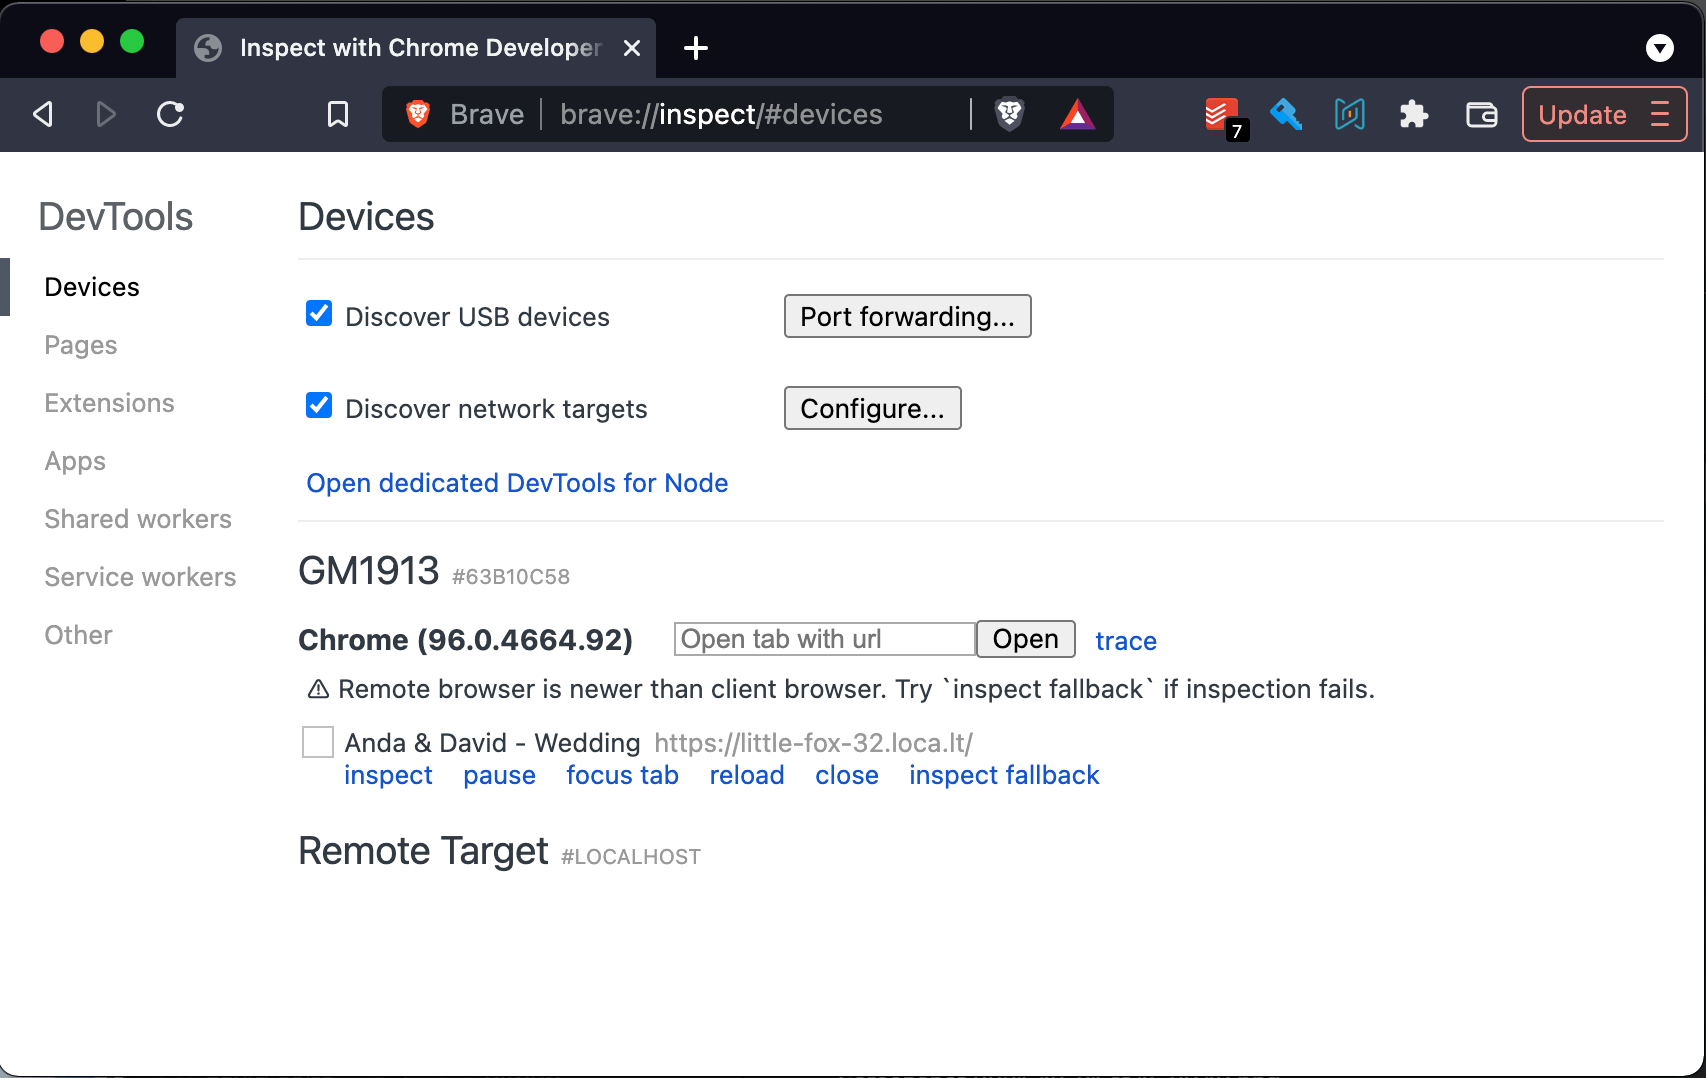Uncheck Discover USB devices

(x=318, y=313)
